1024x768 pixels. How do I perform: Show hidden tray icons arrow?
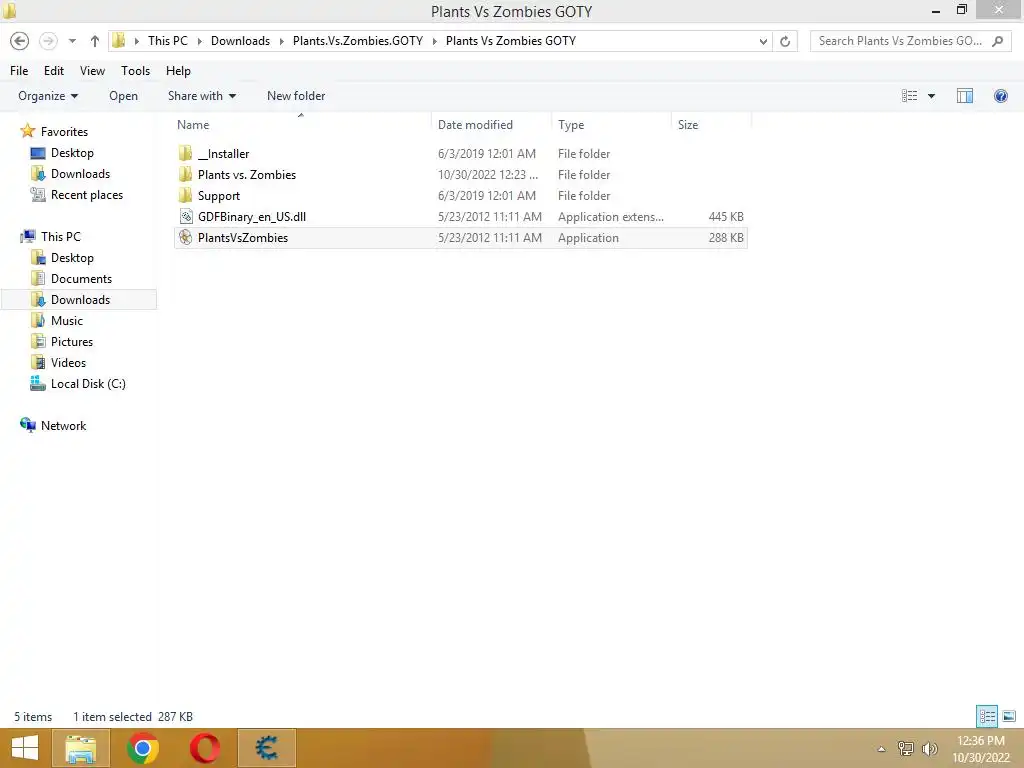tap(882, 749)
